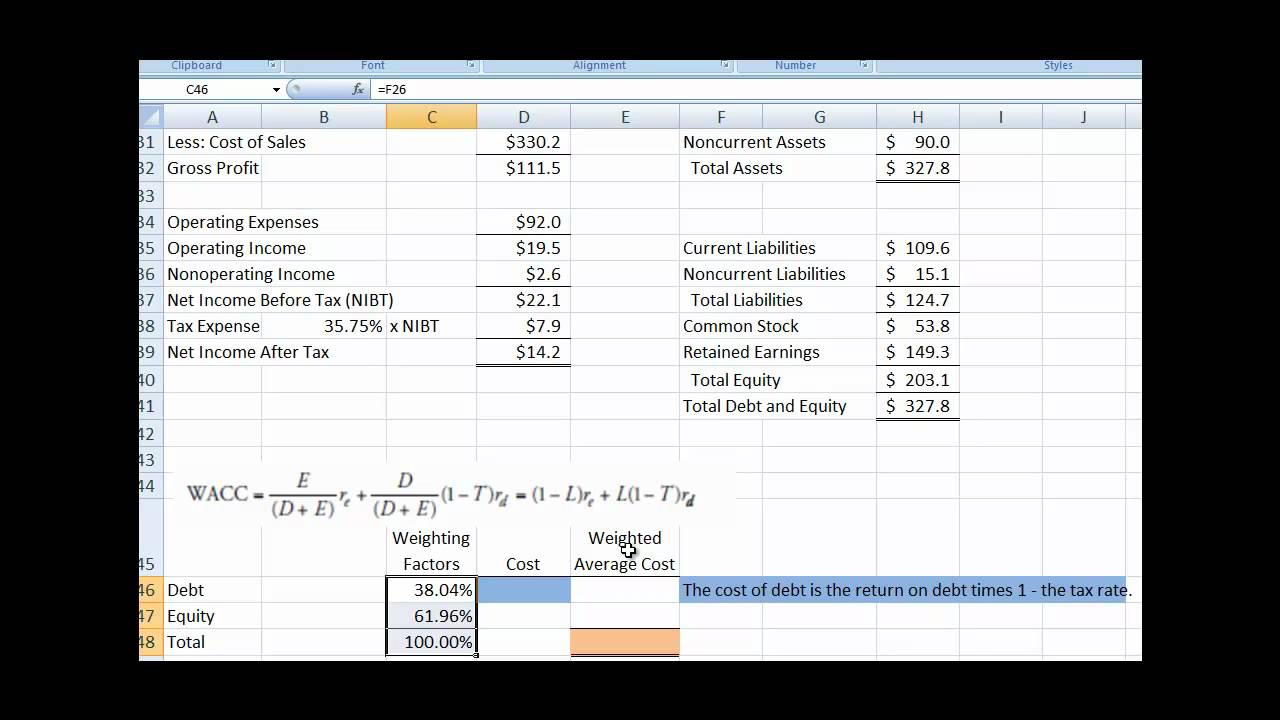Select the $111.5 gross profit value
The height and width of the screenshot is (720, 1280).
pyautogui.click(x=523, y=168)
